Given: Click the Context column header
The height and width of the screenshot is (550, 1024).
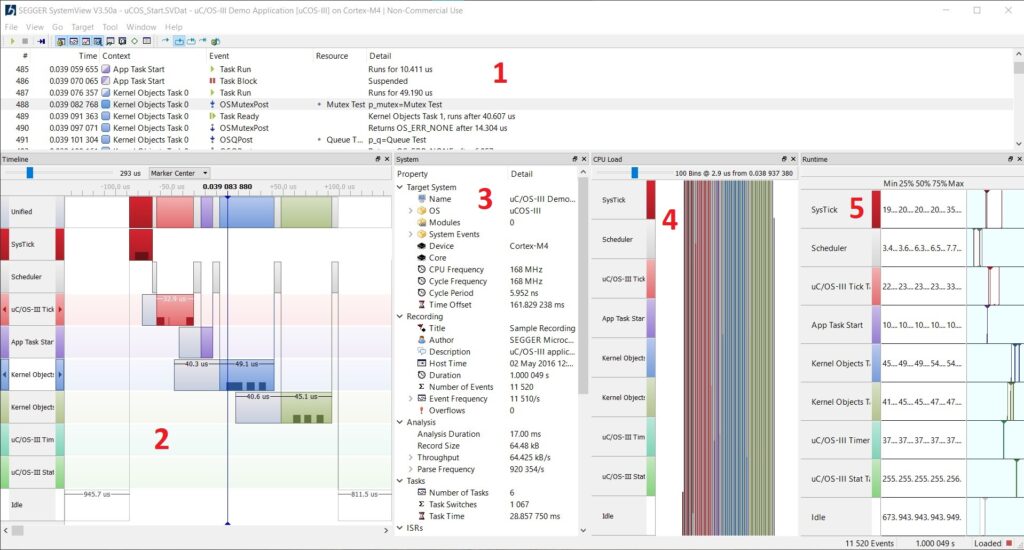Looking at the screenshot, I should click(x=116, y=56).
